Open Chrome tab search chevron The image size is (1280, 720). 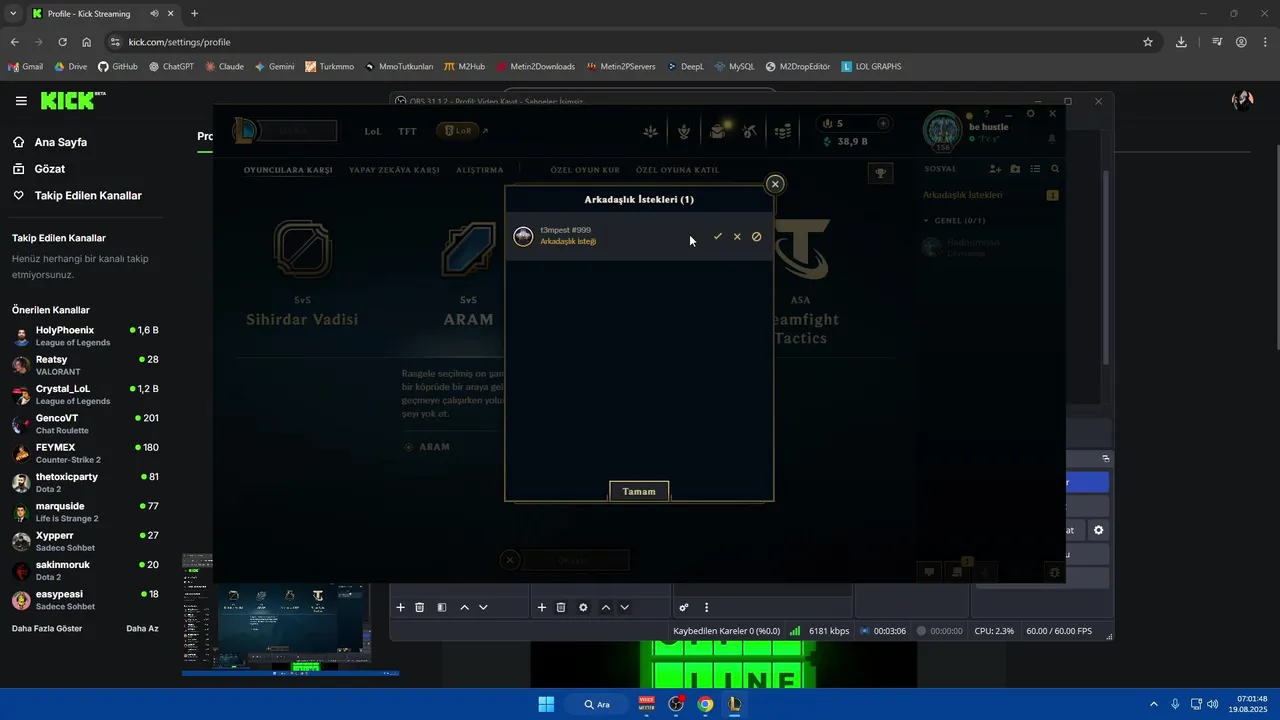[13, 14]
